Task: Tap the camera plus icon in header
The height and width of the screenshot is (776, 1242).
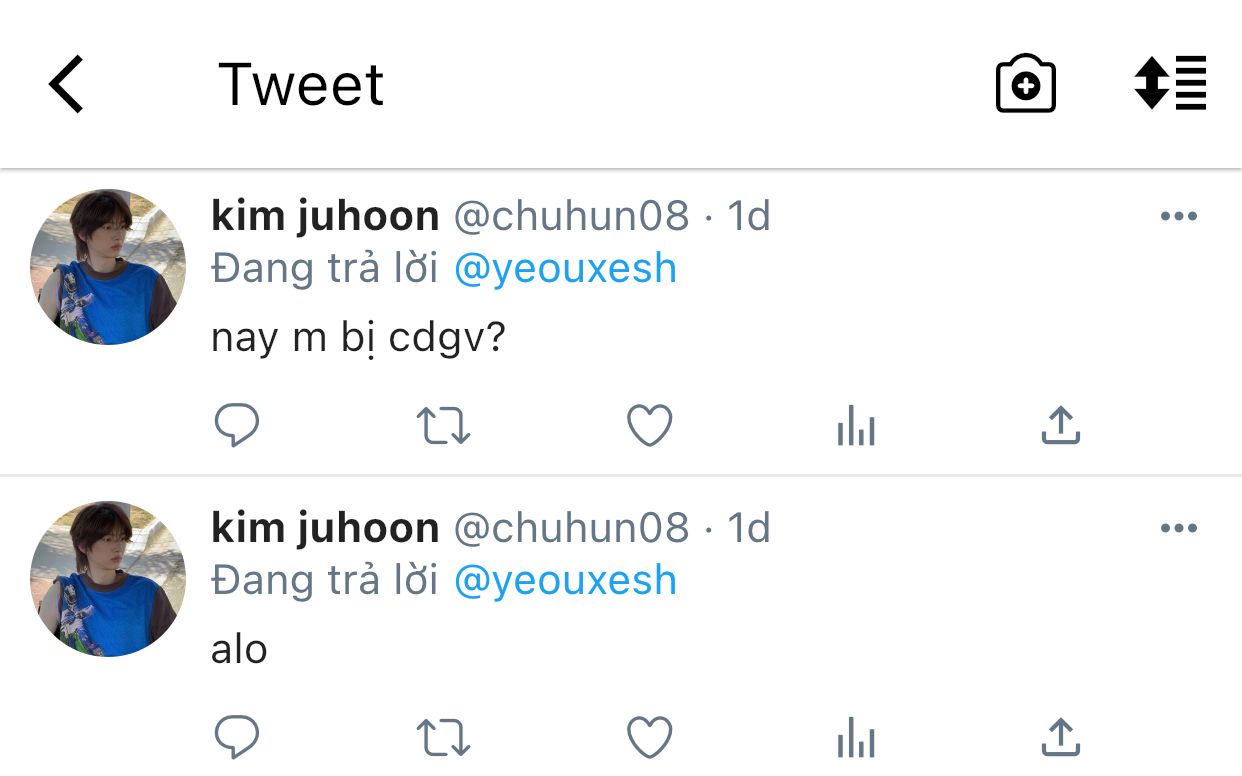Action: pos(1025,85)
